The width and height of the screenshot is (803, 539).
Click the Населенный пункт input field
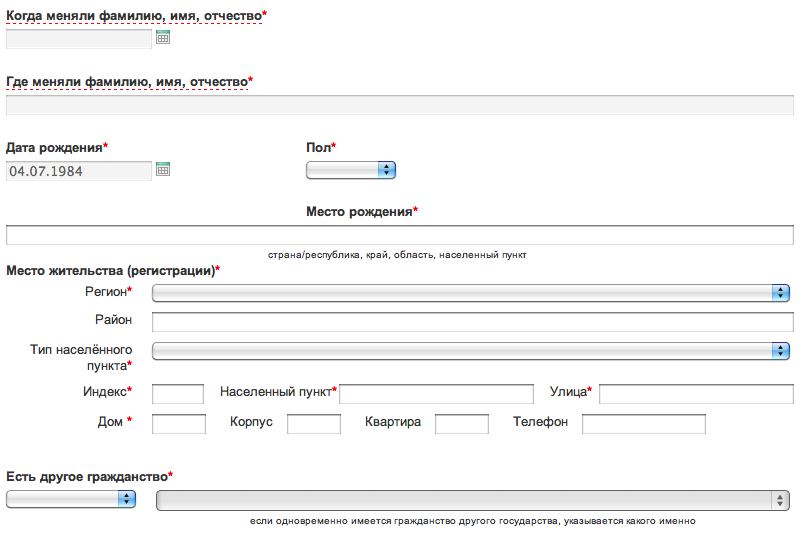436,394
